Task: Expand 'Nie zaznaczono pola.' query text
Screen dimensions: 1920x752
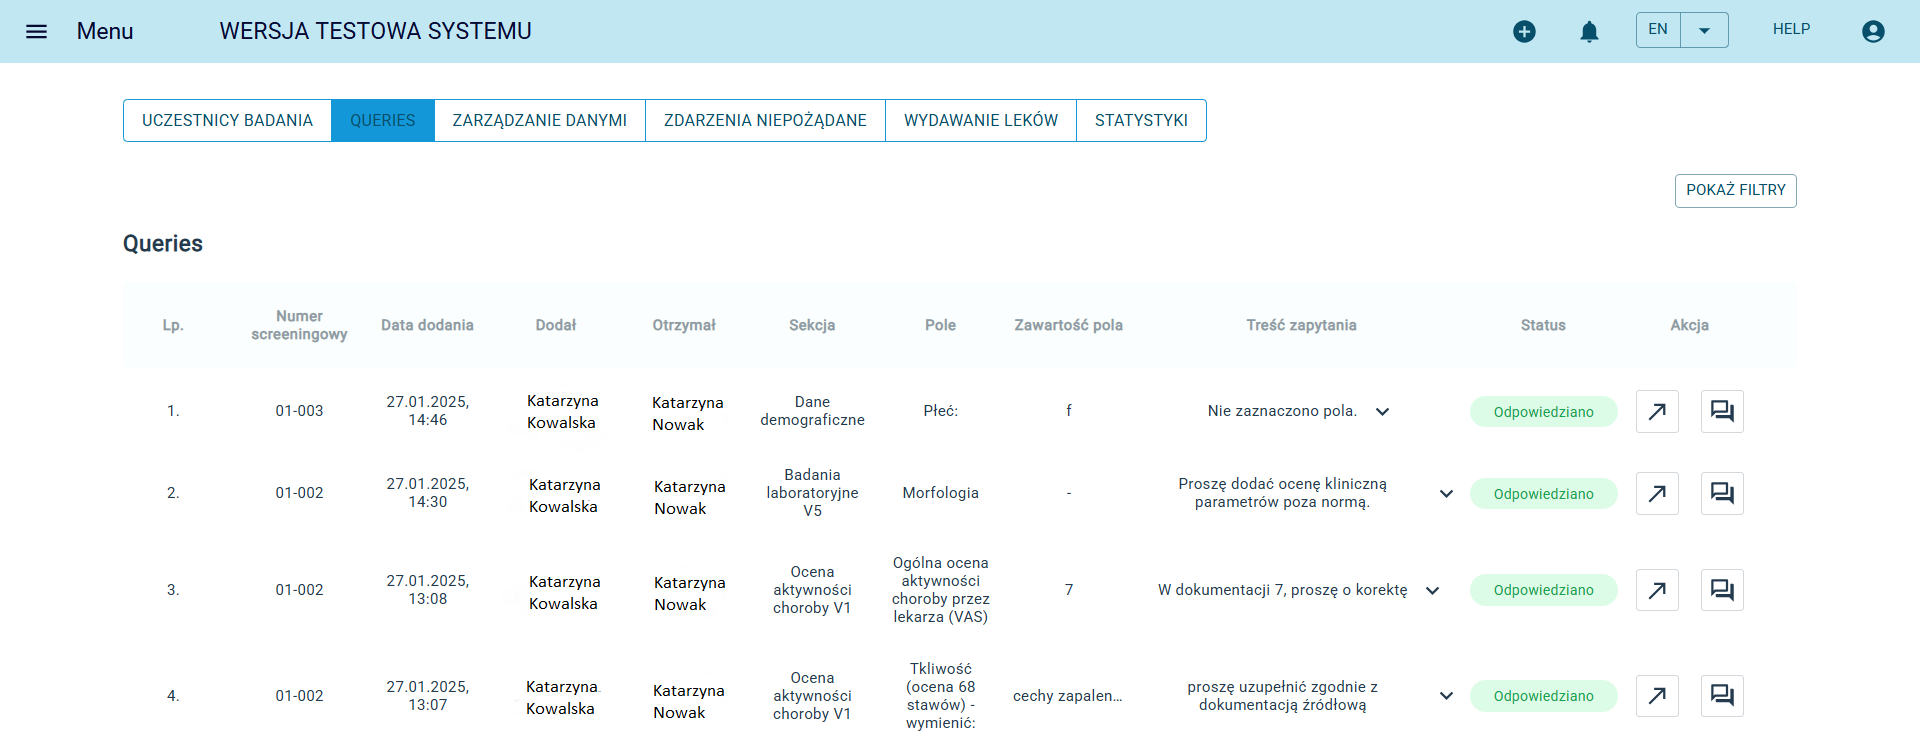Action: coord(1382,411)
